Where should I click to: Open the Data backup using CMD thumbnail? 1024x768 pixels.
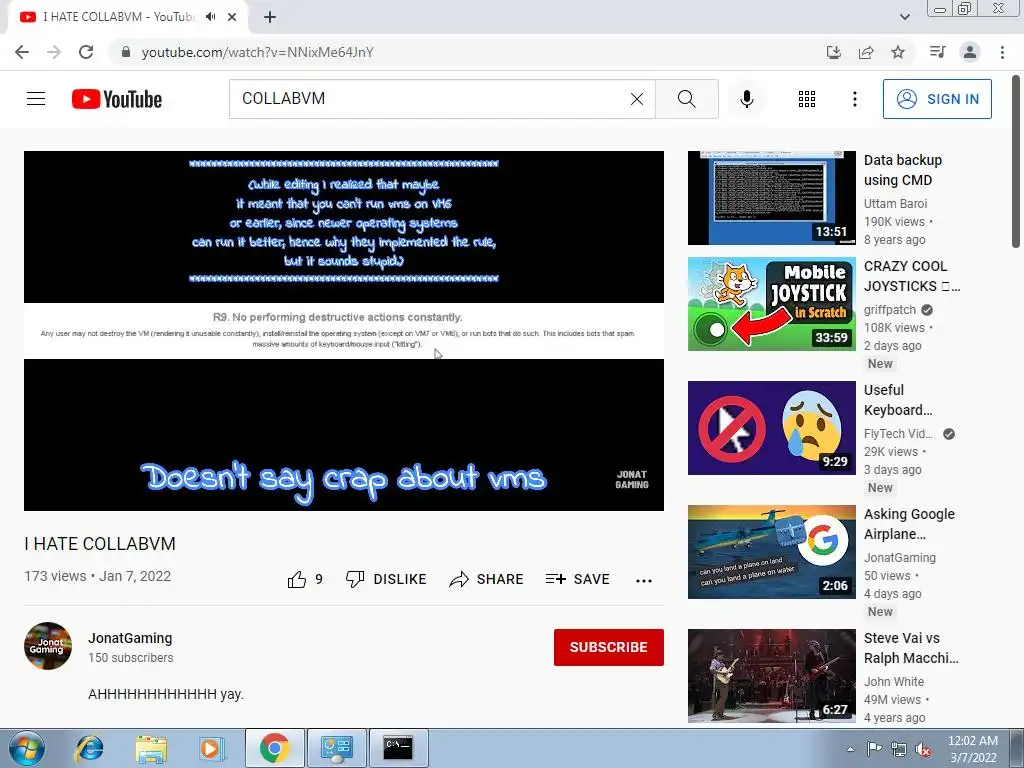(771, 198)
